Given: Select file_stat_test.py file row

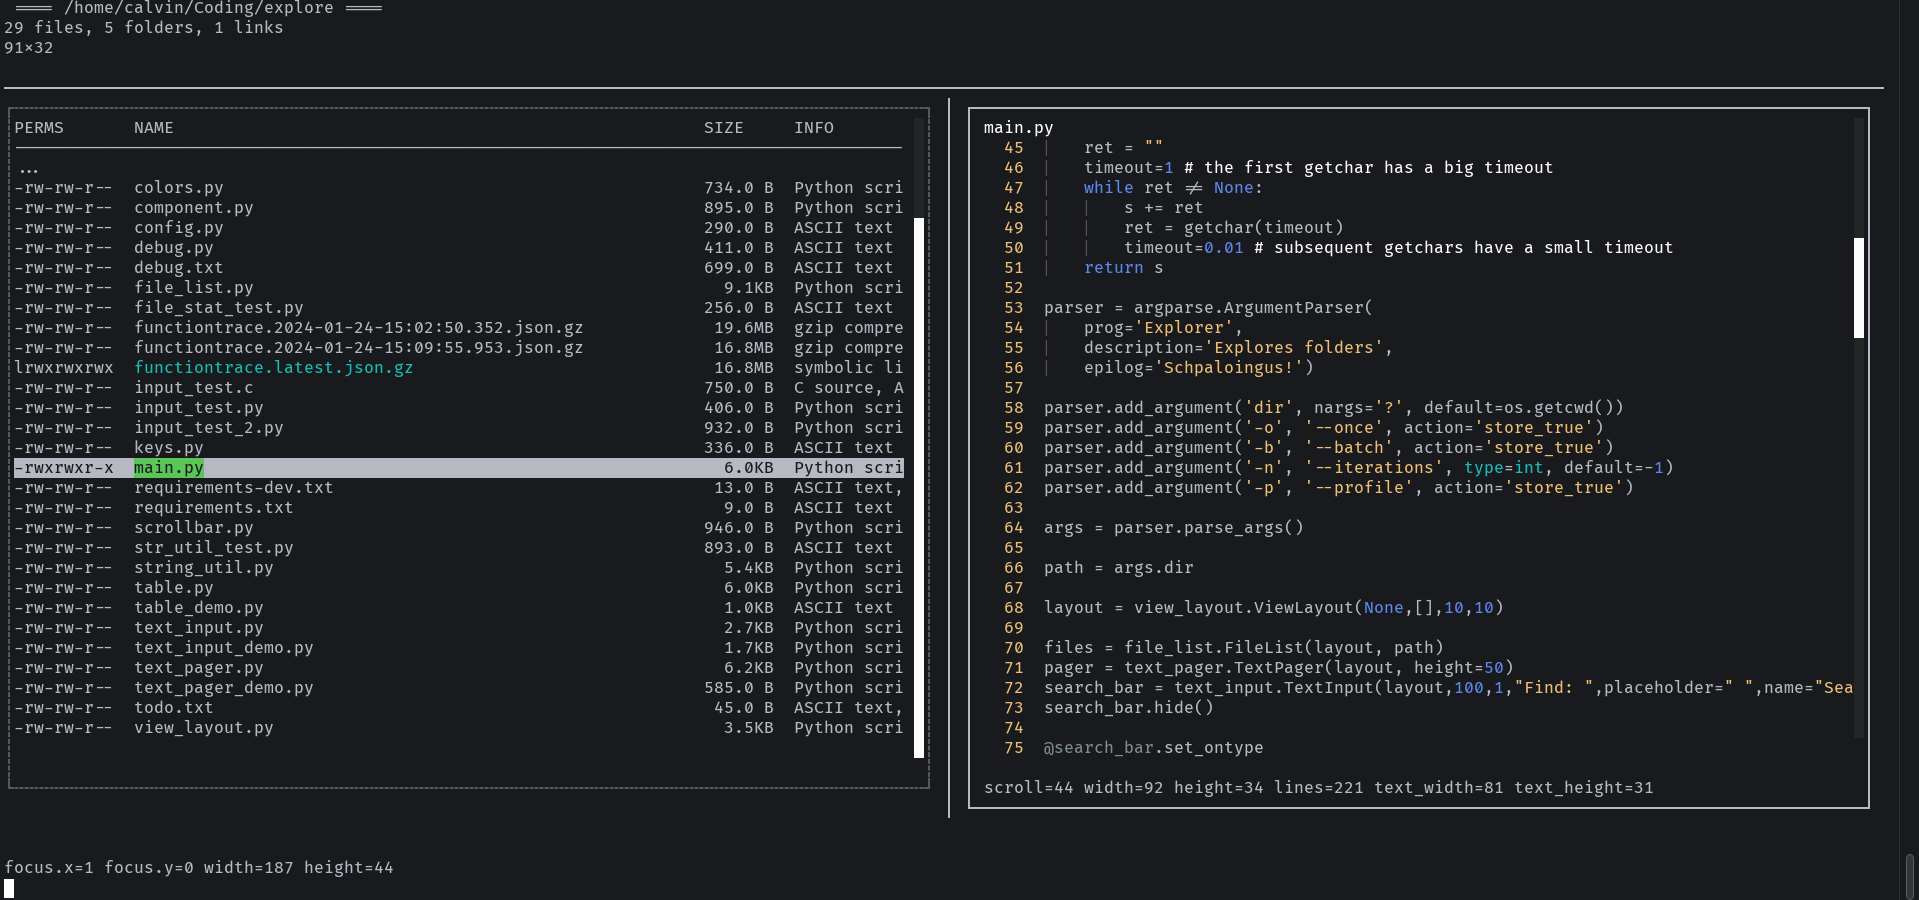Looking at the screenshot, I should (x=458, y=308).
